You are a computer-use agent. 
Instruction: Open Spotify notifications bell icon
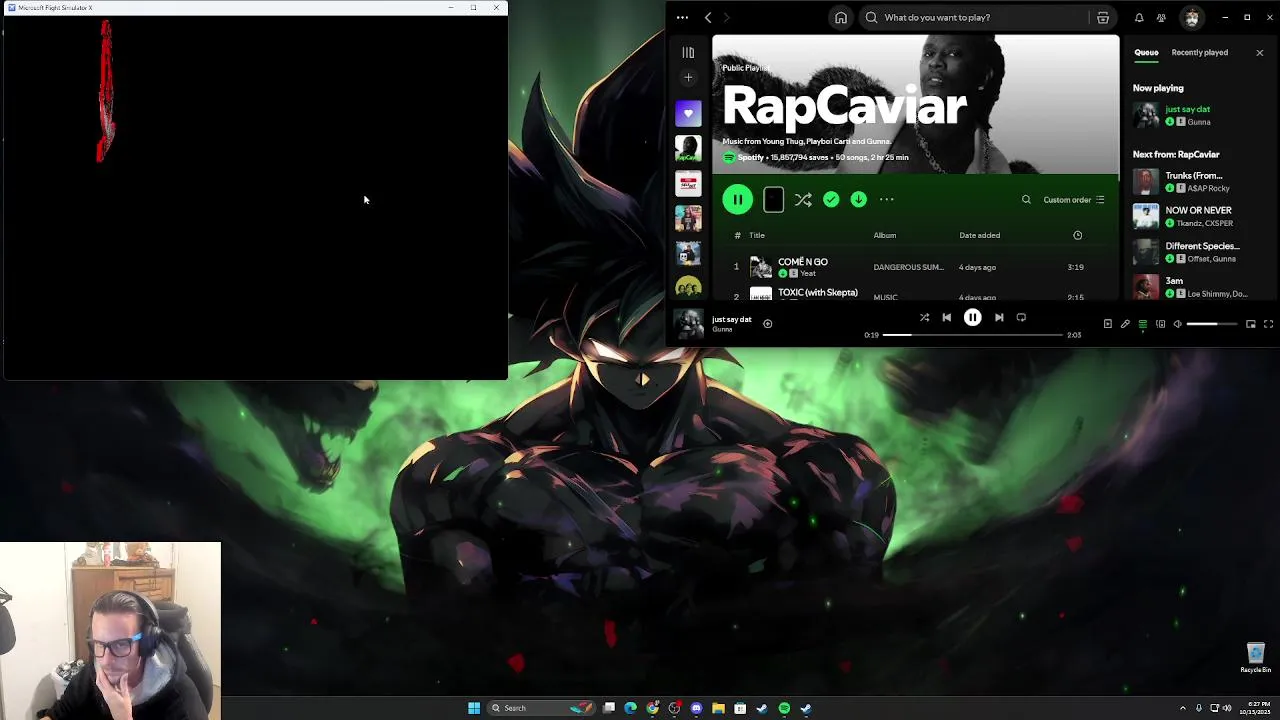coord(1139,17)
